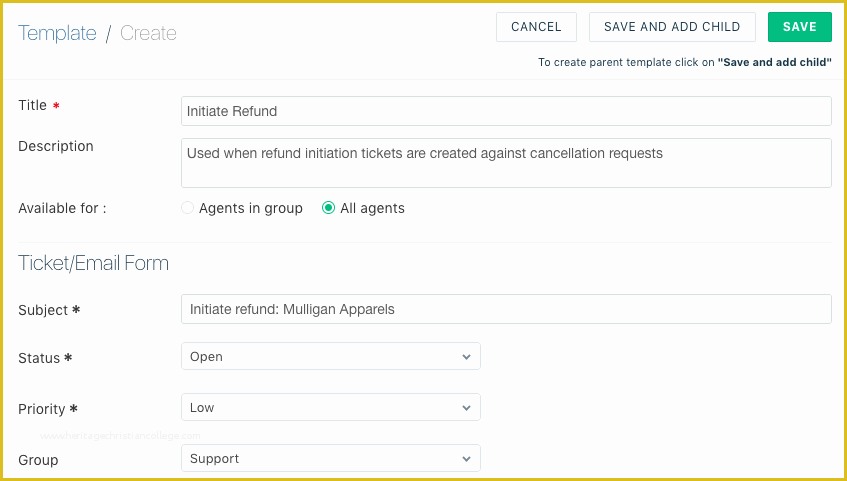Screen dimensions: 847x481
Task: Click the green SAVE button
Action: (800, 27)
